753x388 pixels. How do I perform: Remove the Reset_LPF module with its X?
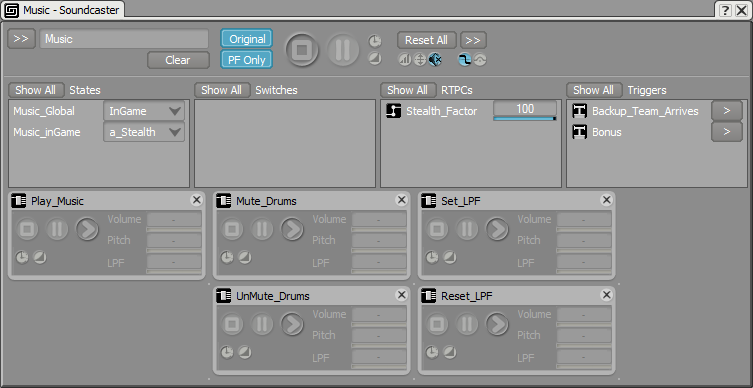(x=607, y=295)
